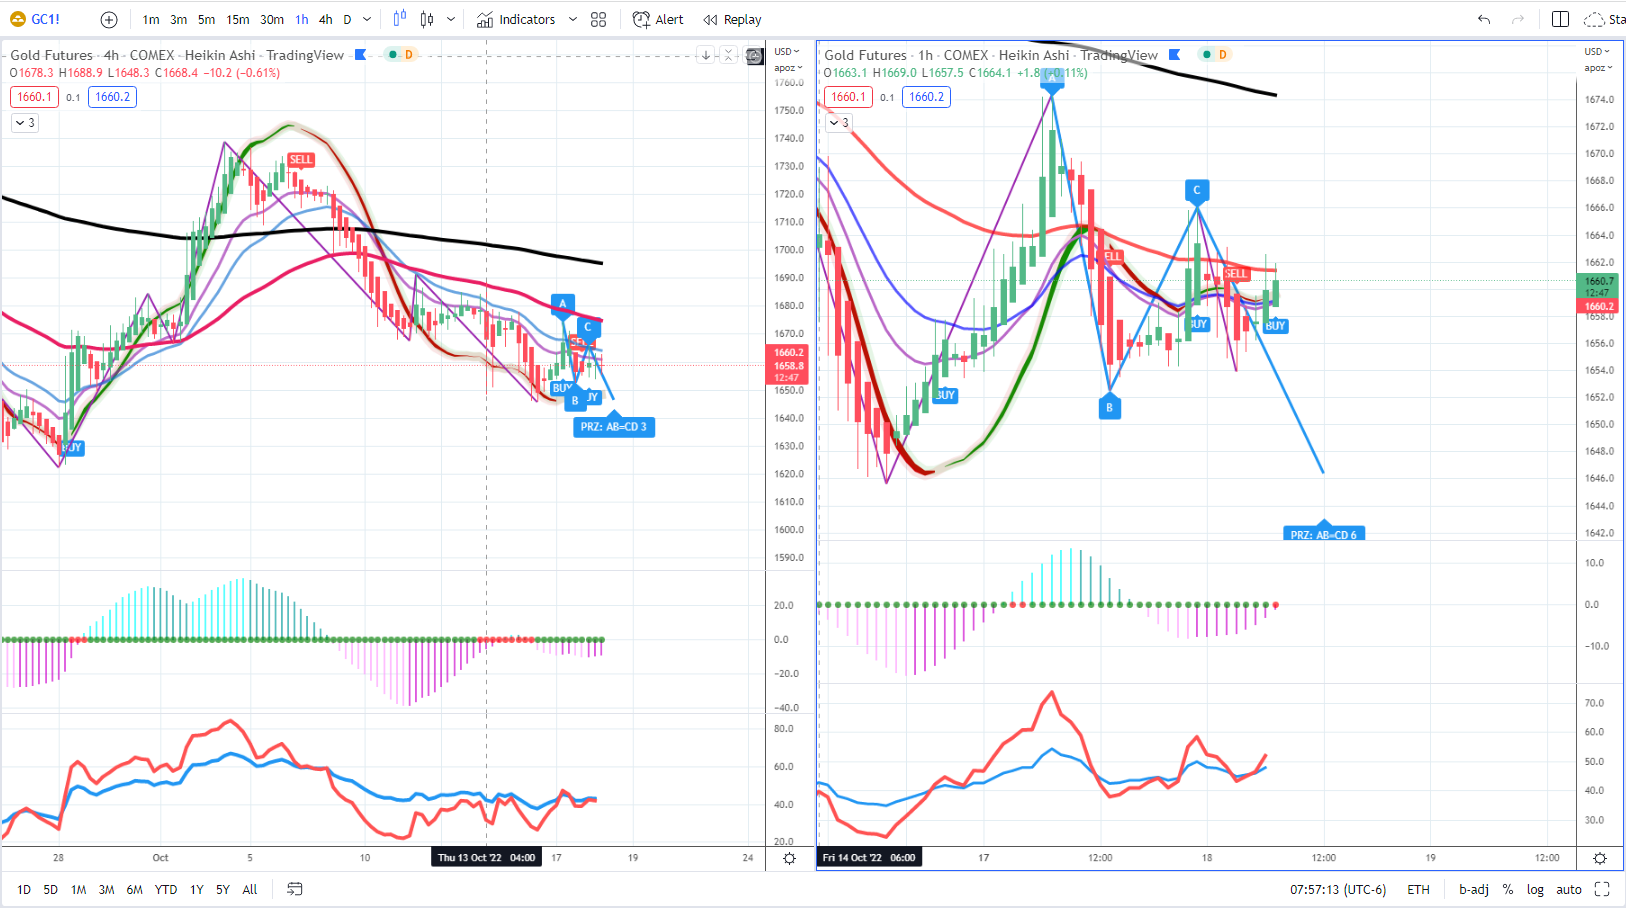
Task: Select the 3M date range
Action: [x=107, y=889]
